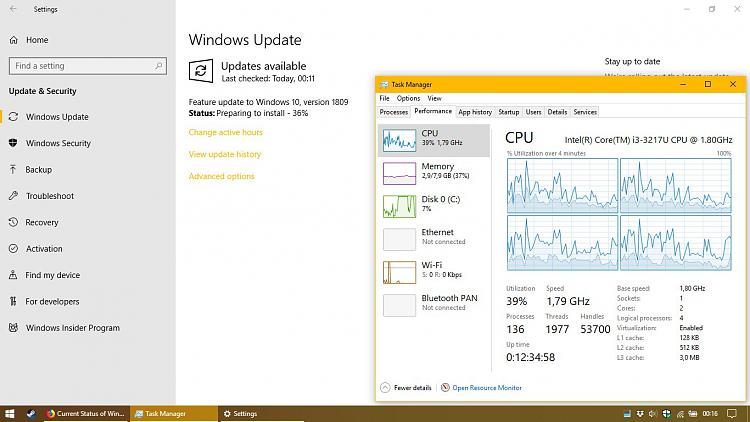Switch to Details tab

click(557, 112)
